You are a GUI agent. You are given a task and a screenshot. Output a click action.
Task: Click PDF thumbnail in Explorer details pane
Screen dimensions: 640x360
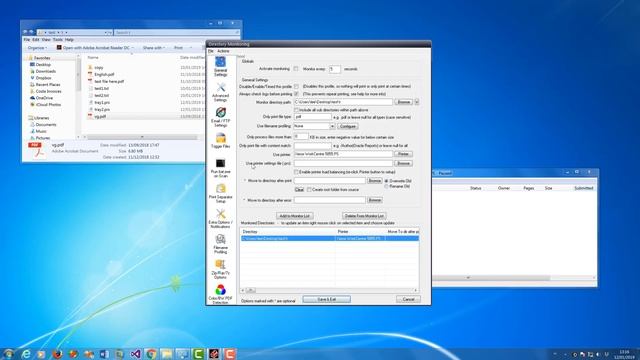tap(37, 150)
